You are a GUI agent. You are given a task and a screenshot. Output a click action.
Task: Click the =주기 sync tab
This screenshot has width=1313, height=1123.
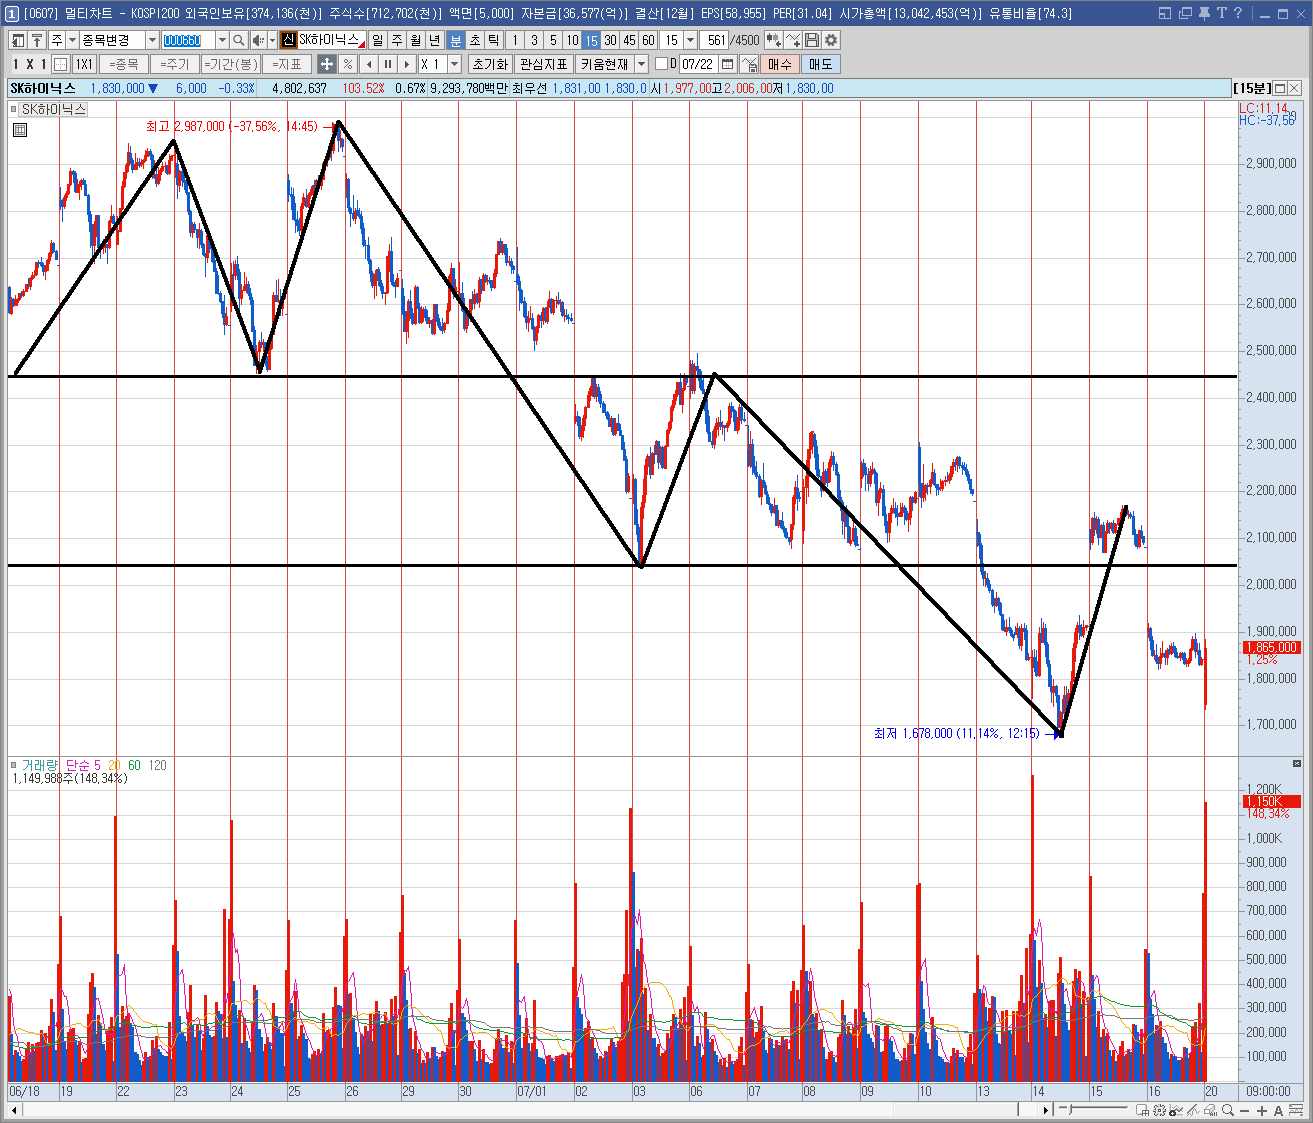tap(175, 64)
